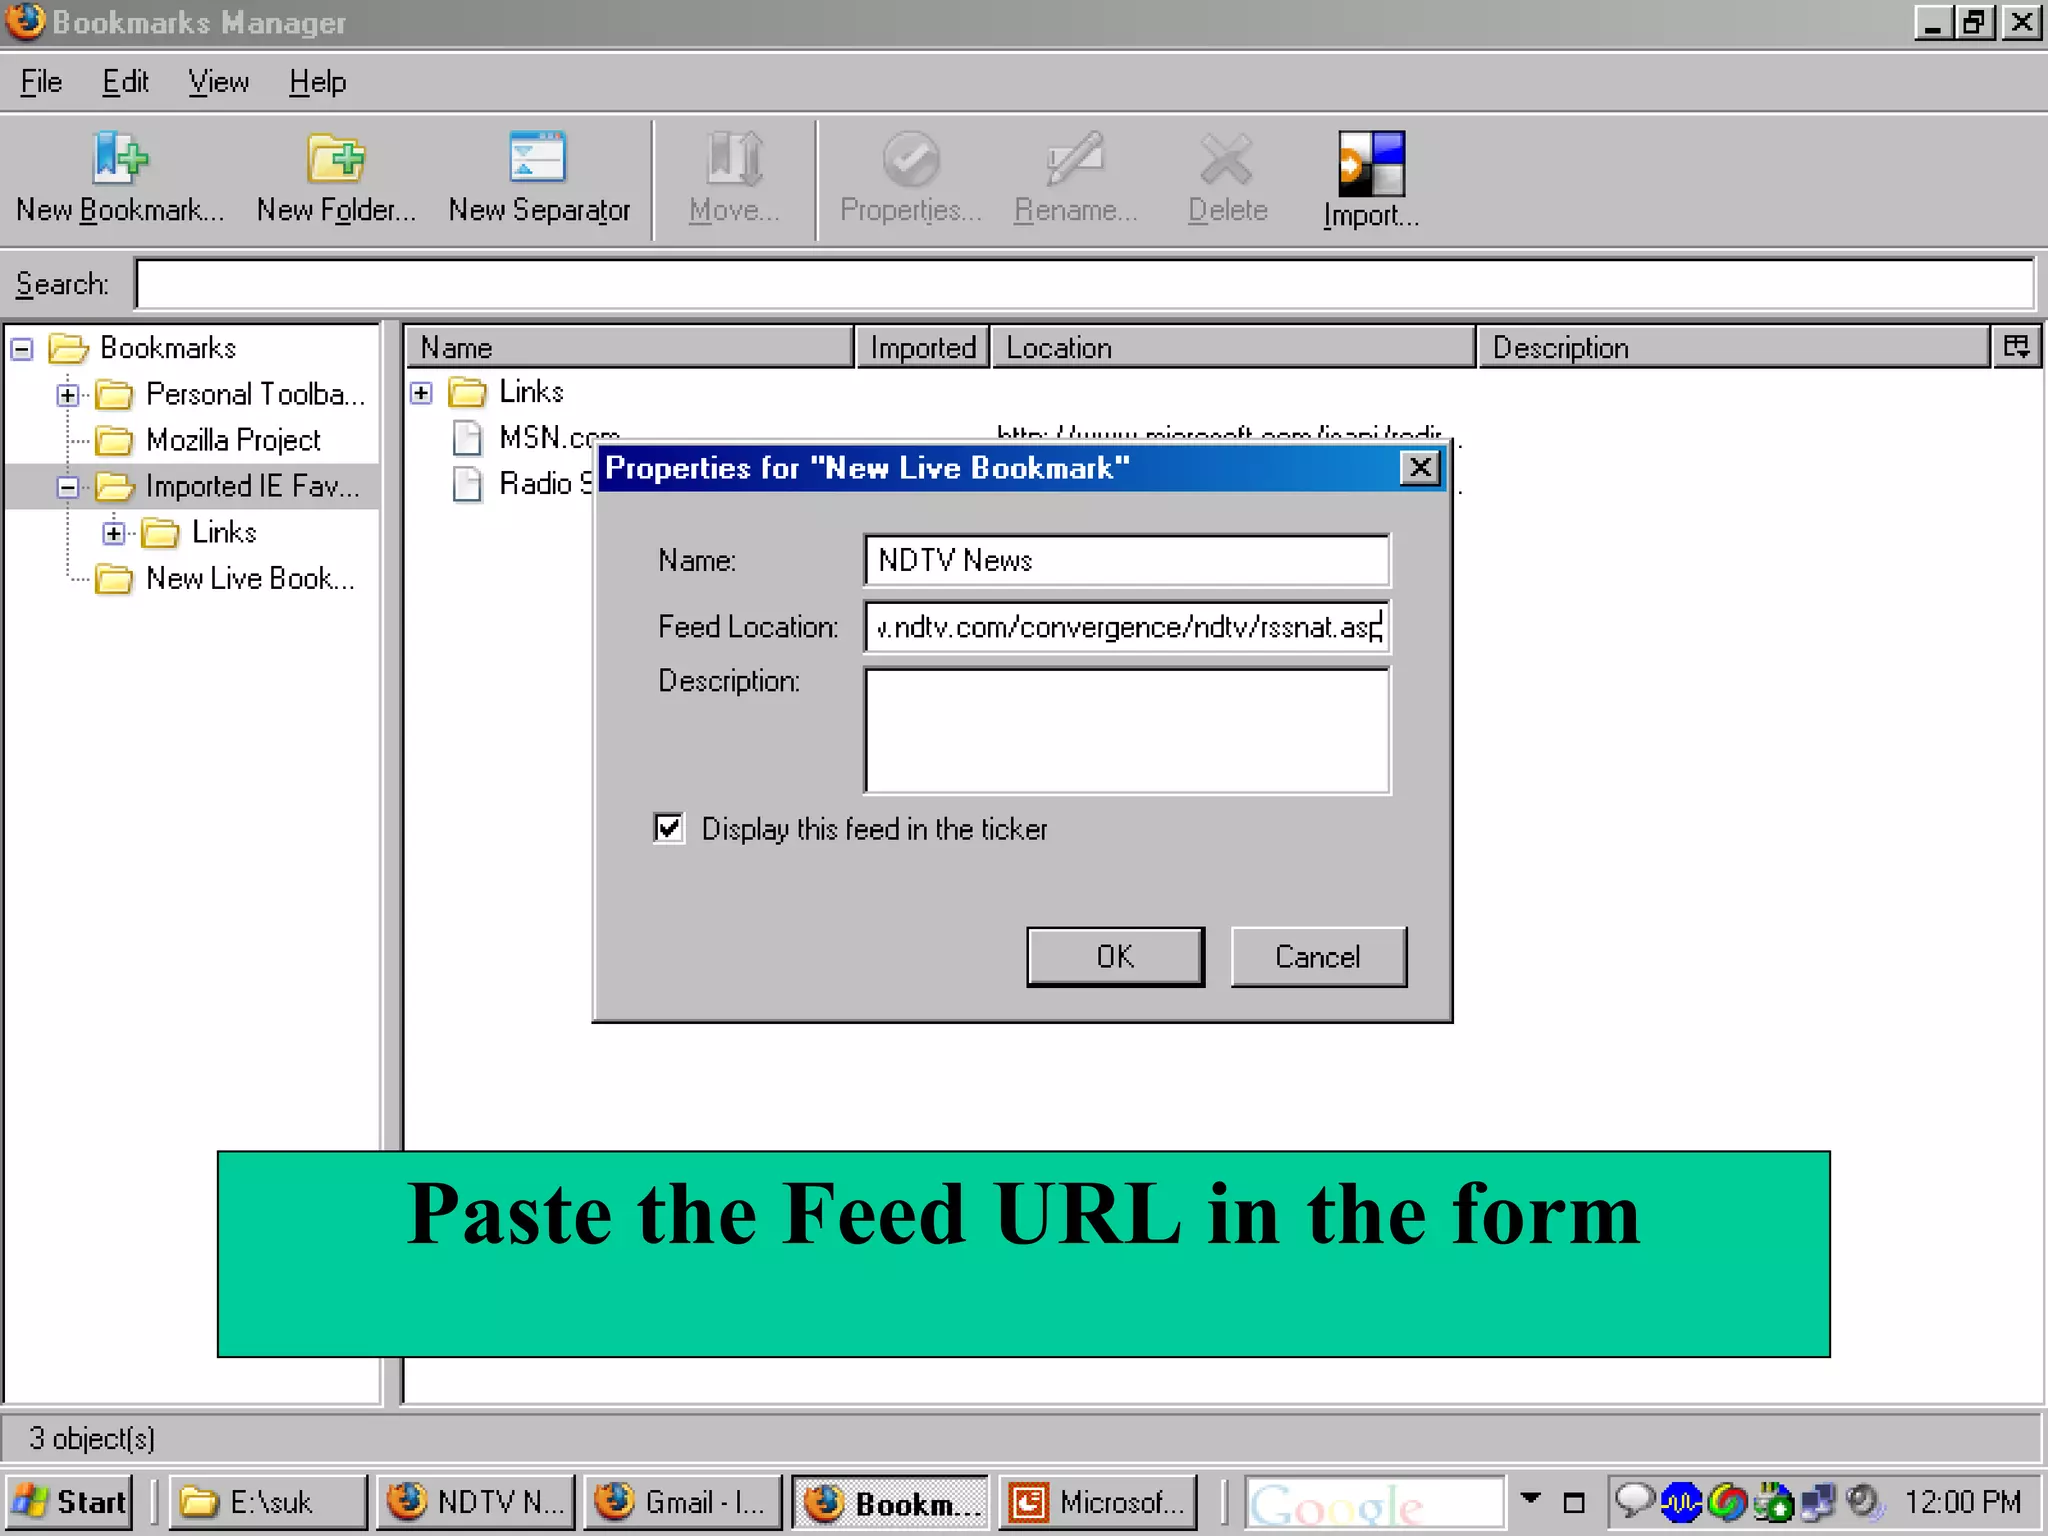The height and width of the screenshot is (1536, 2048).
Task: Switch to Gmail Firefox taskbar button
Action: 683,1501
